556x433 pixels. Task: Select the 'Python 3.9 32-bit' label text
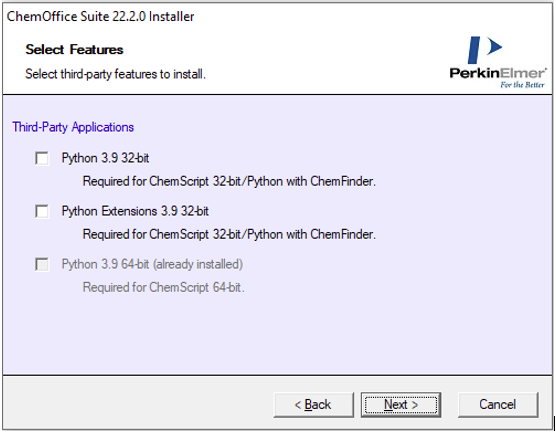click(x=105, y=158)
